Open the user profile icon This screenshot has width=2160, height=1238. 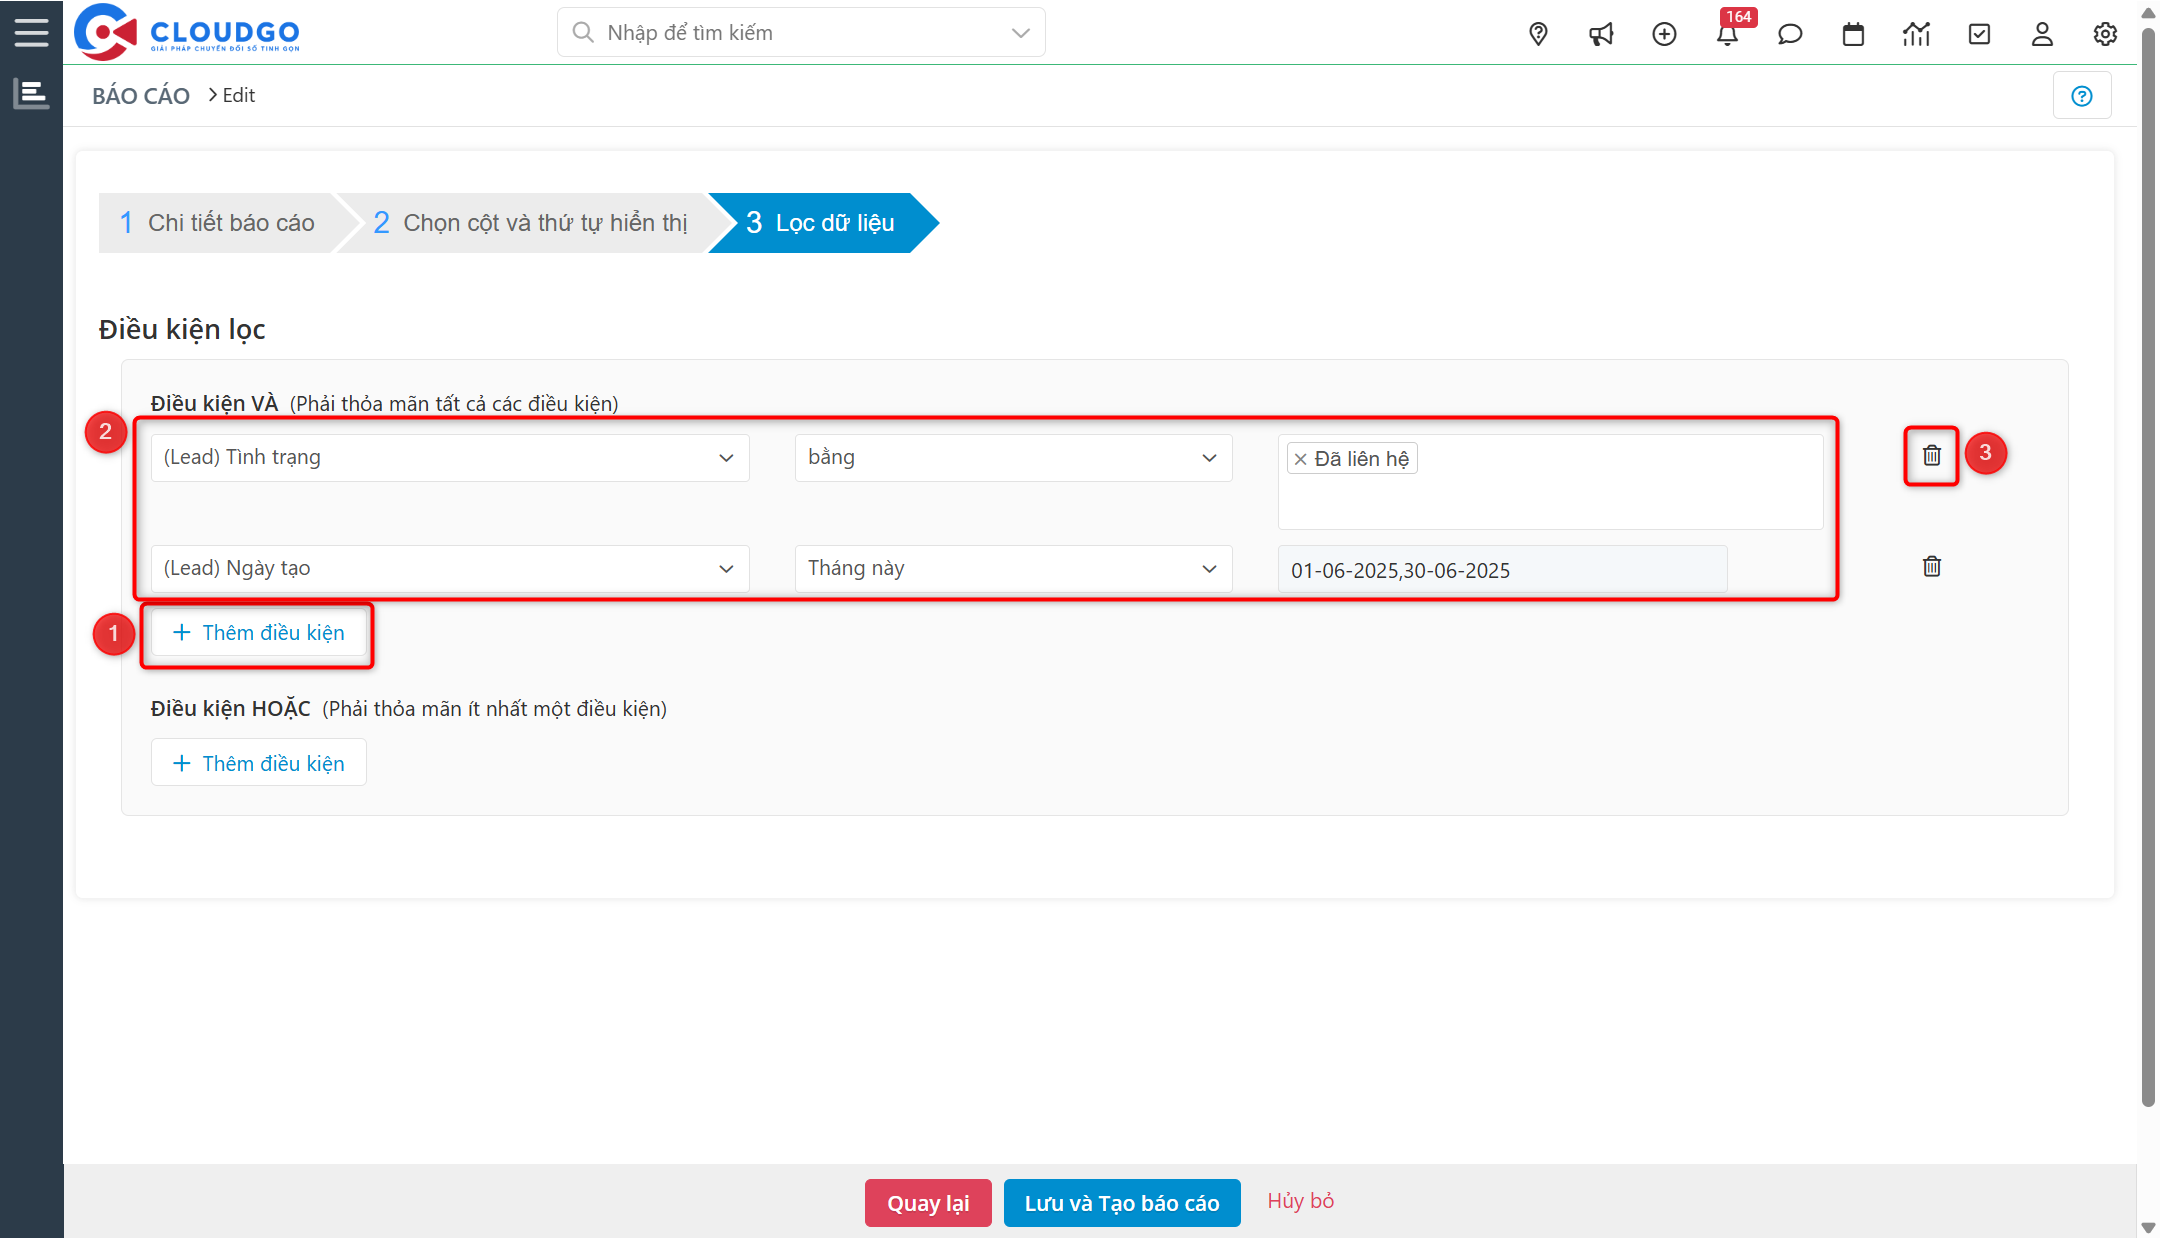[x=2042, y=33]
